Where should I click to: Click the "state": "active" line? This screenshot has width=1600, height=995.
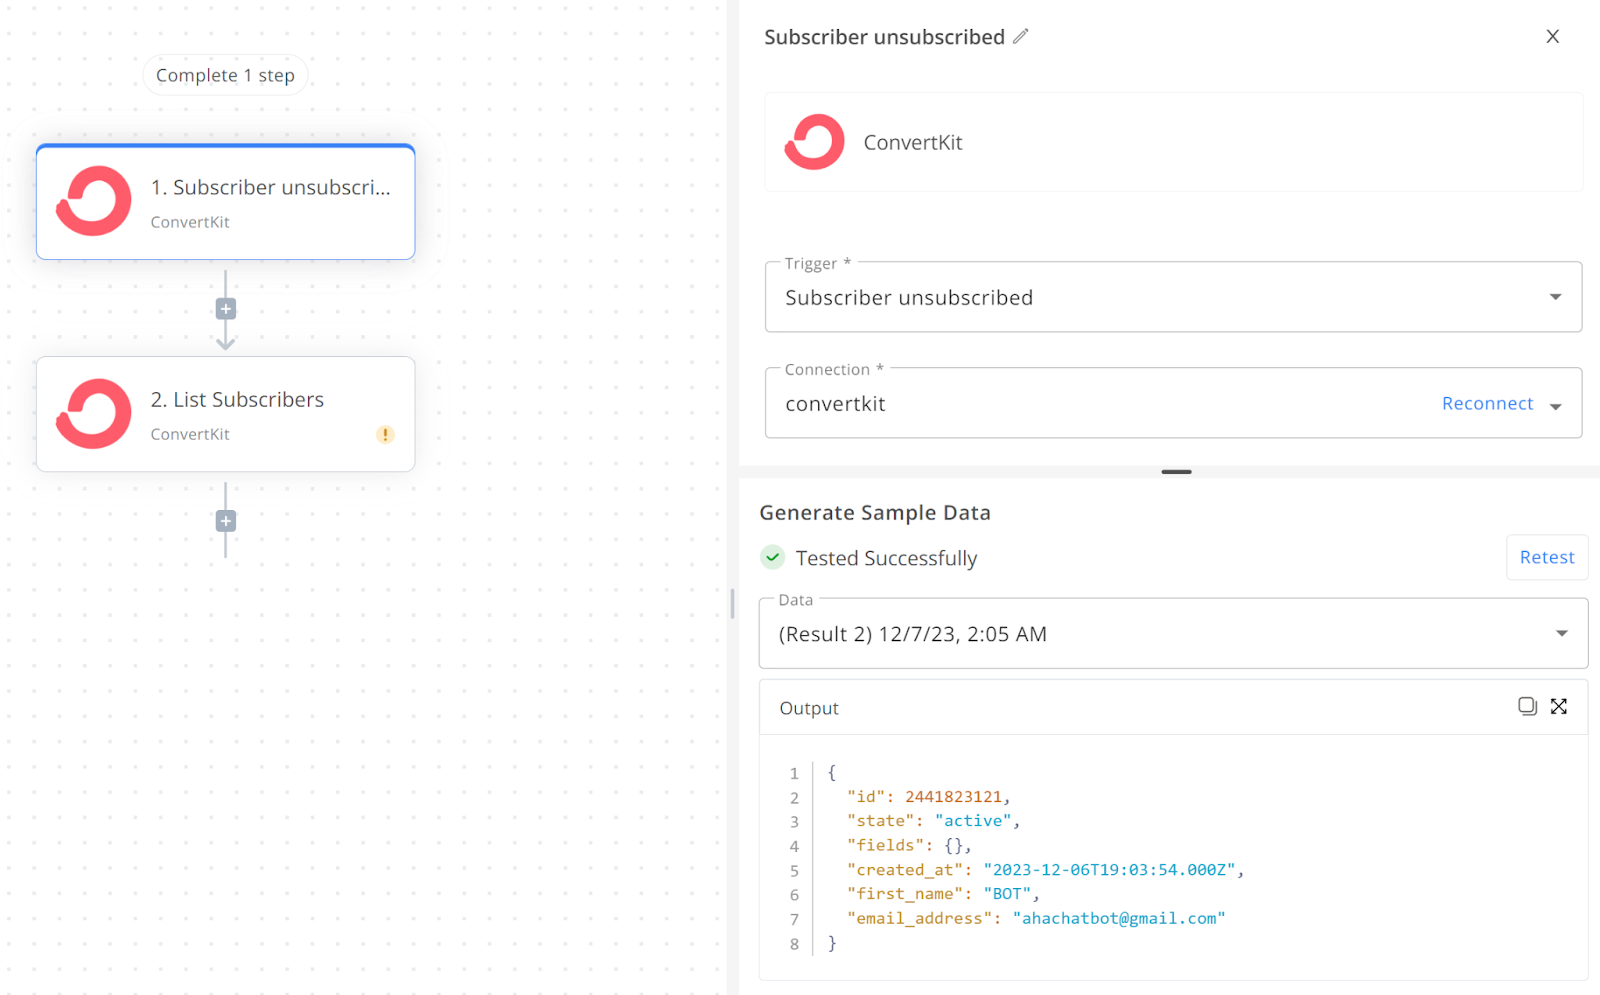point(933,821)
